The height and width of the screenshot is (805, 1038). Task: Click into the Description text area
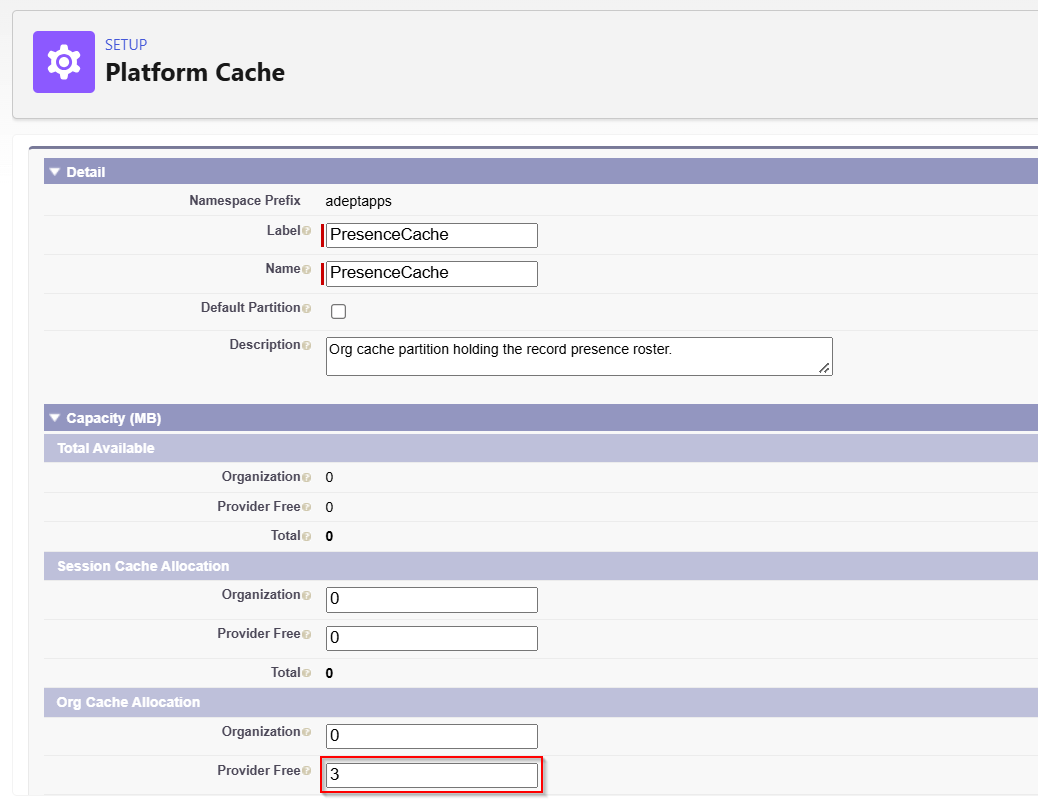pos(579,356)
